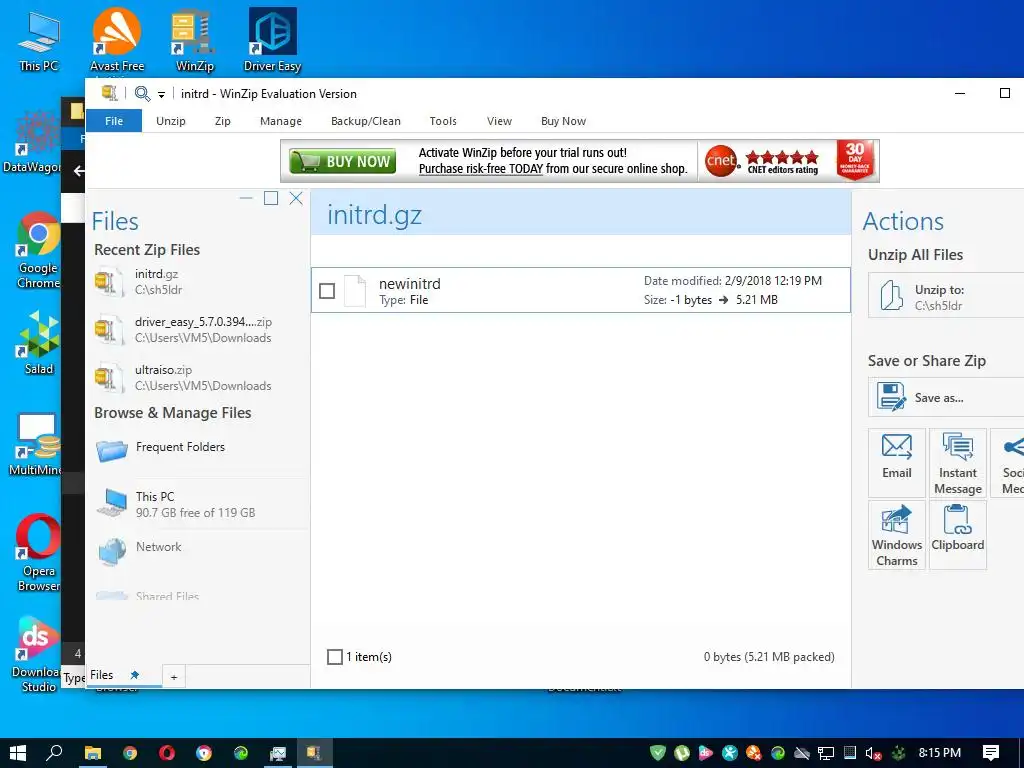Open the Manage ribbon tab
Image resolution: width=1024 pixels, height=768 pixels.
(281, 121)
